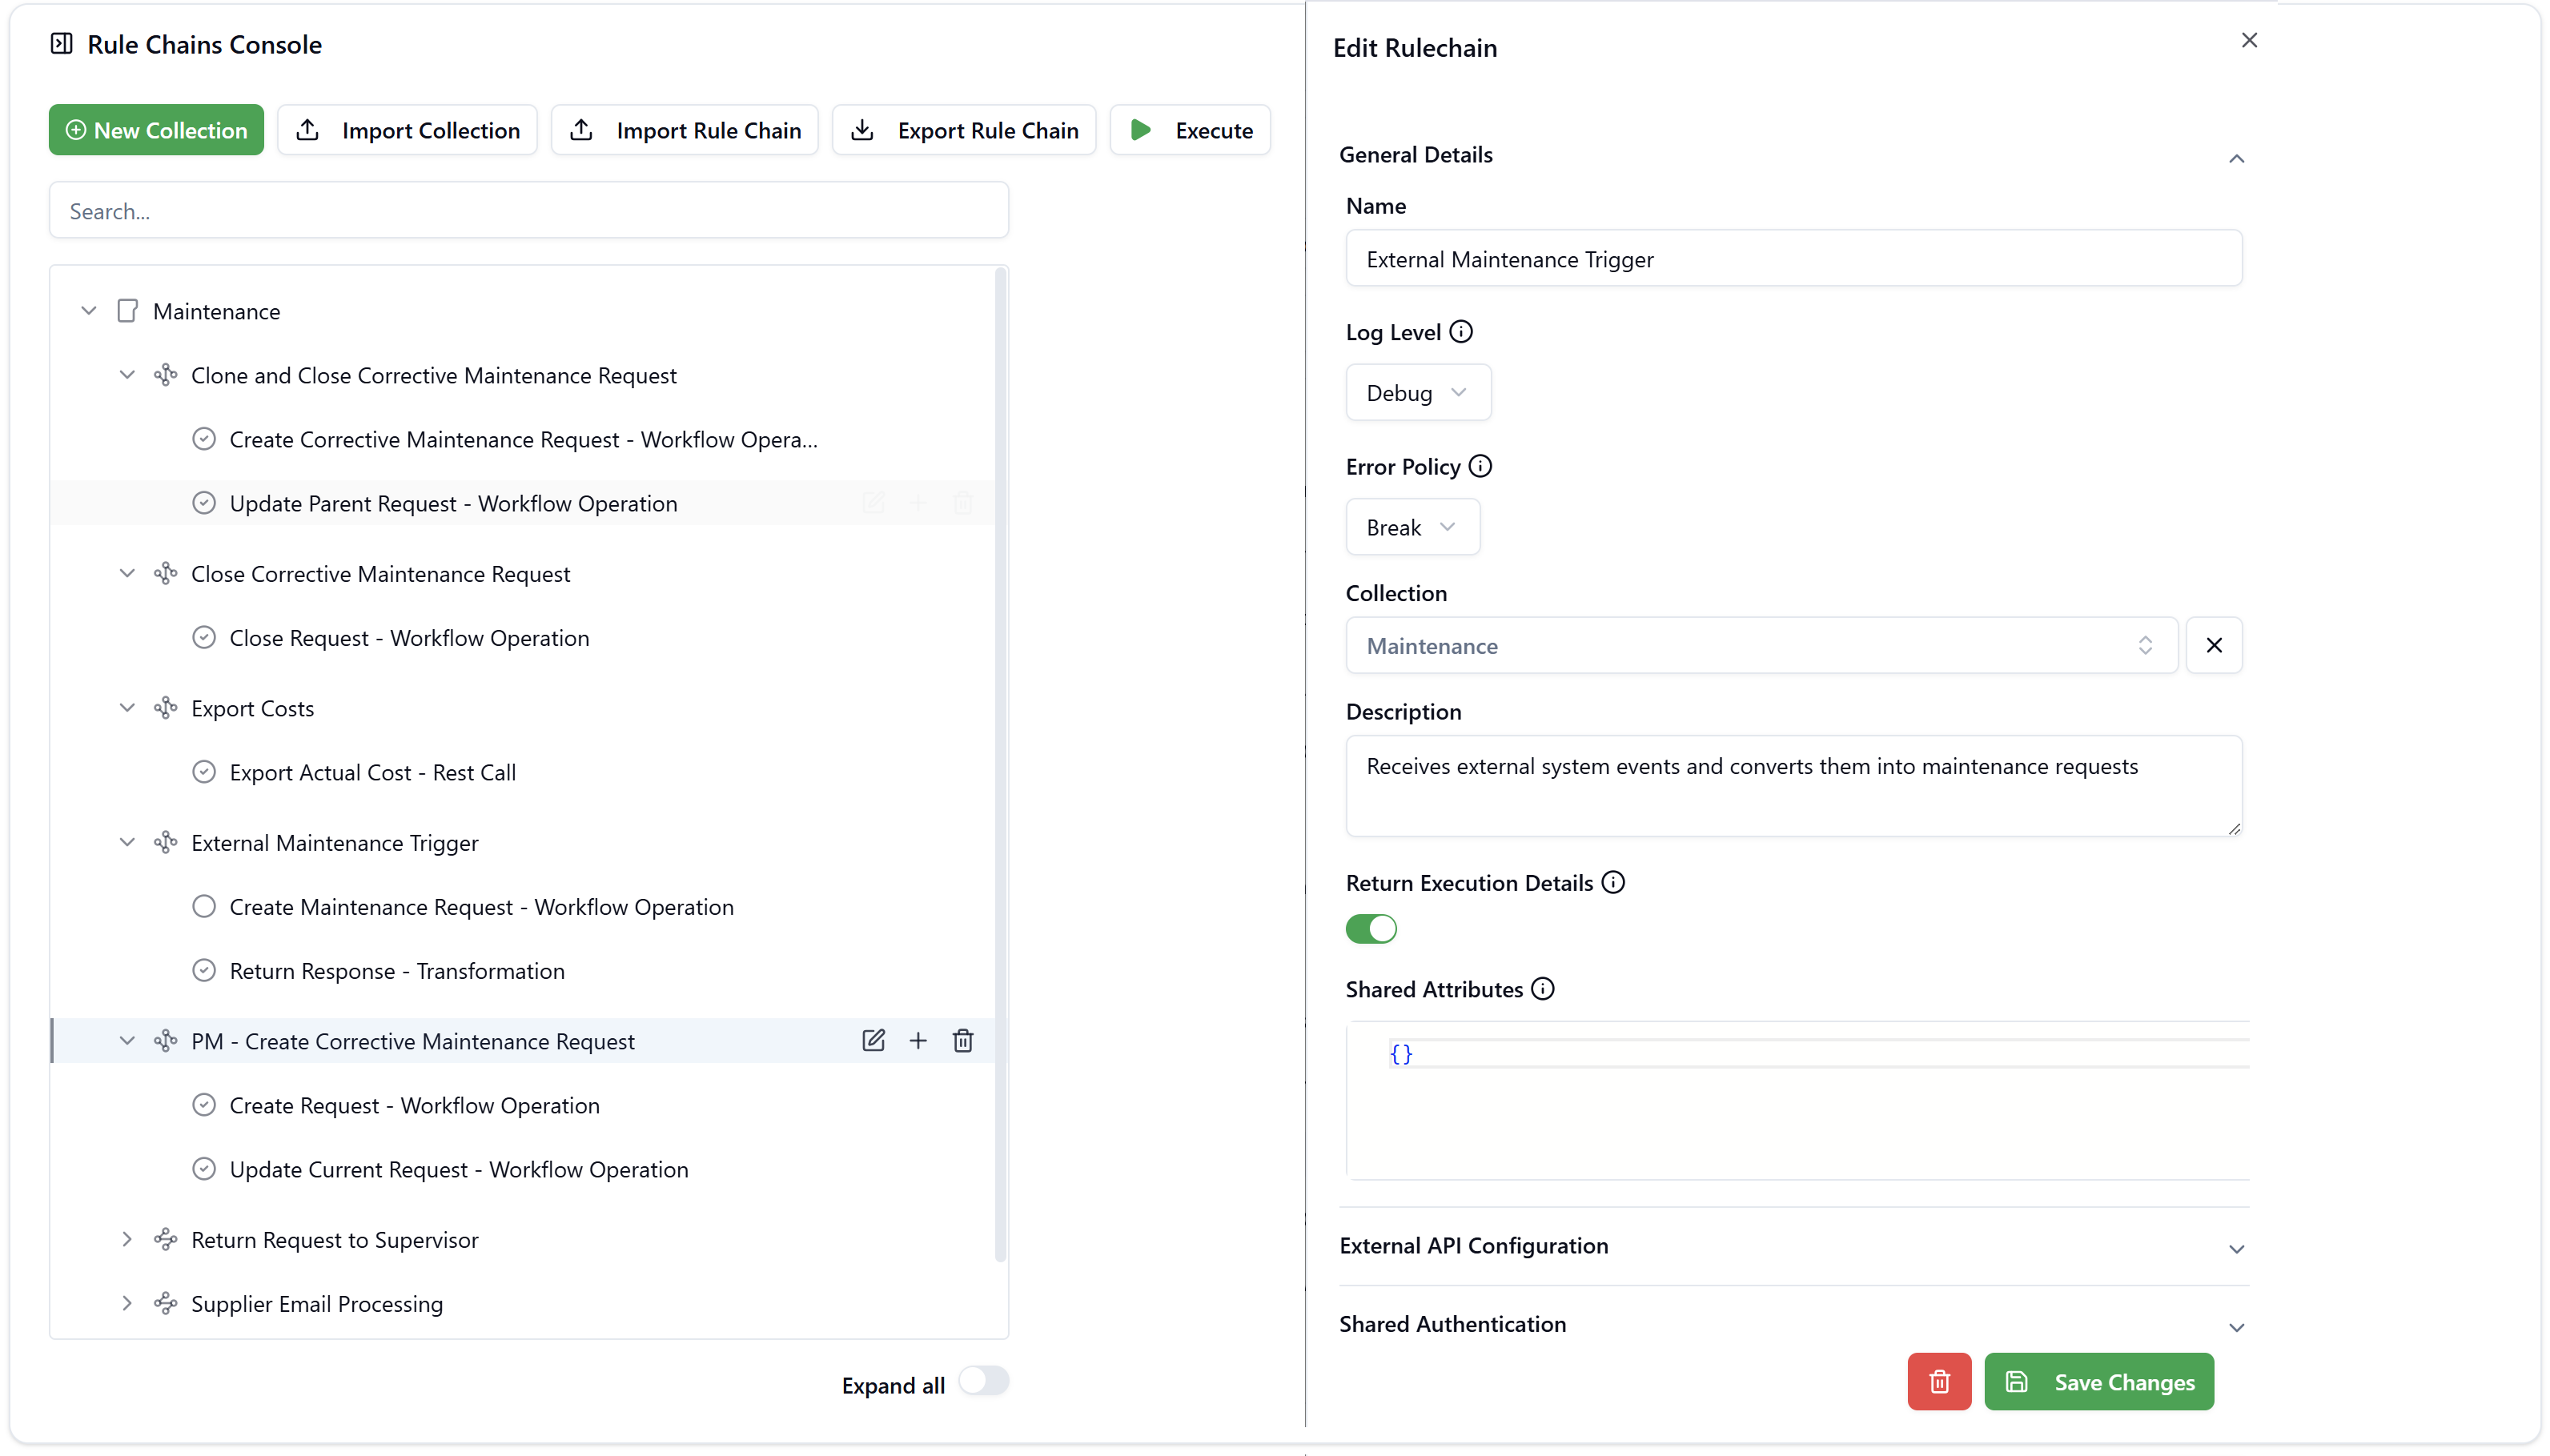Collapse the Export Costs chain
2550x1456 pixels.
(x=127, y=708)
